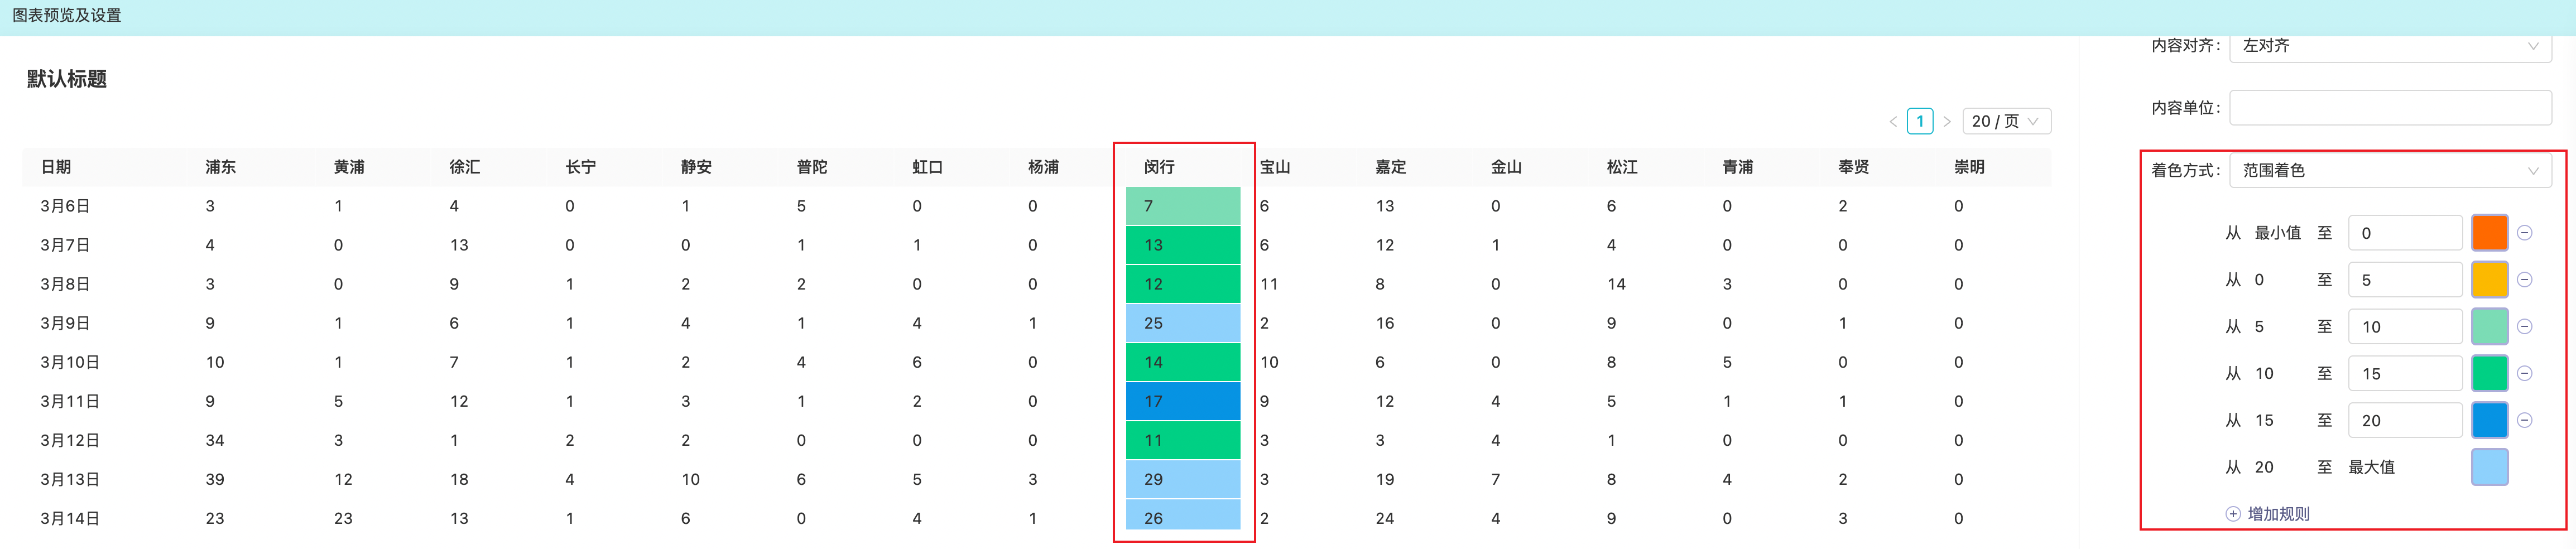Click 徐汇 cell with value 18
Screen dimensions: 2576x549
click(459, 479)
